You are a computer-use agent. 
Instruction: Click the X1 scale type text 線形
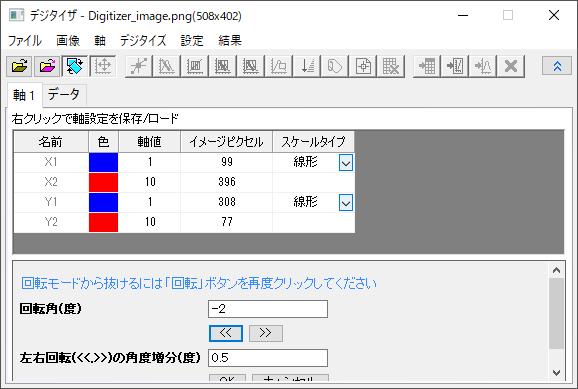(x=305, y=162)
